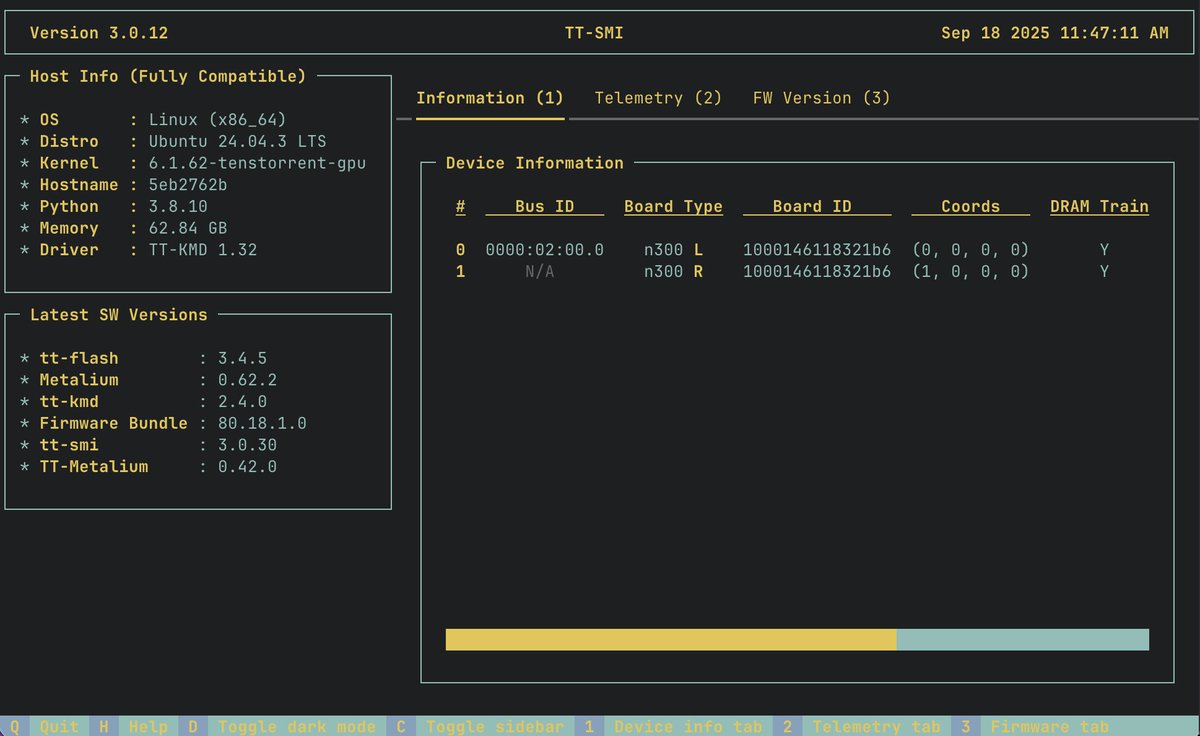This screenshot has height=736, width=1200.
Task: Click Kernel value 6.1.62-tenstorrent-gpu
Action: click(257, 163)
